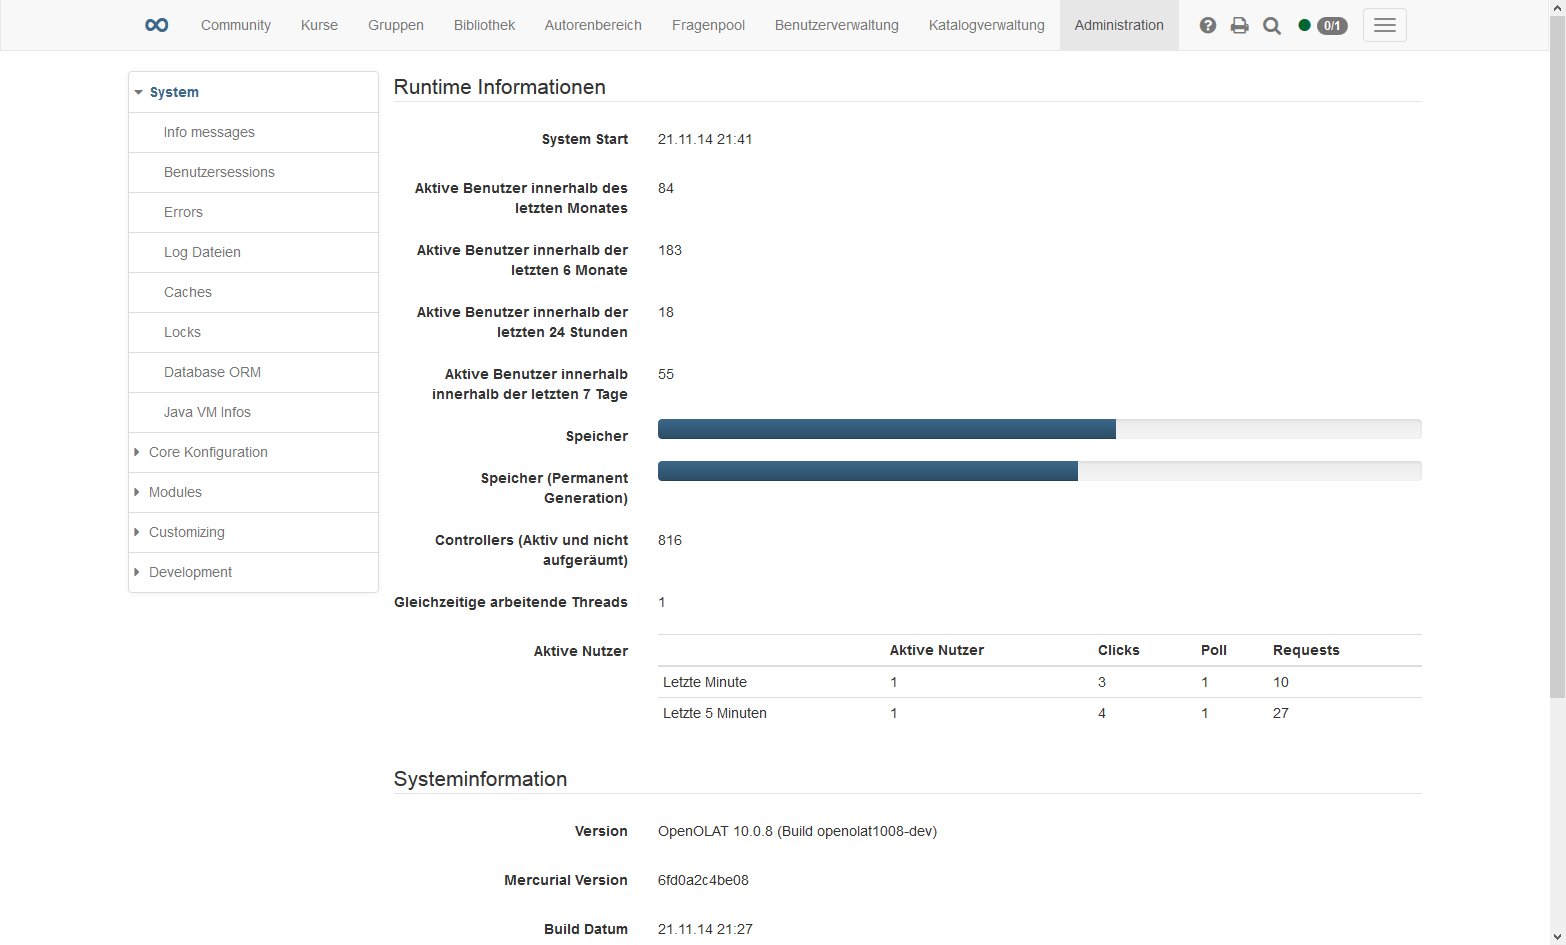Click the Controllers count 816
Screen dimensions: 1566x945
point(670,540)
